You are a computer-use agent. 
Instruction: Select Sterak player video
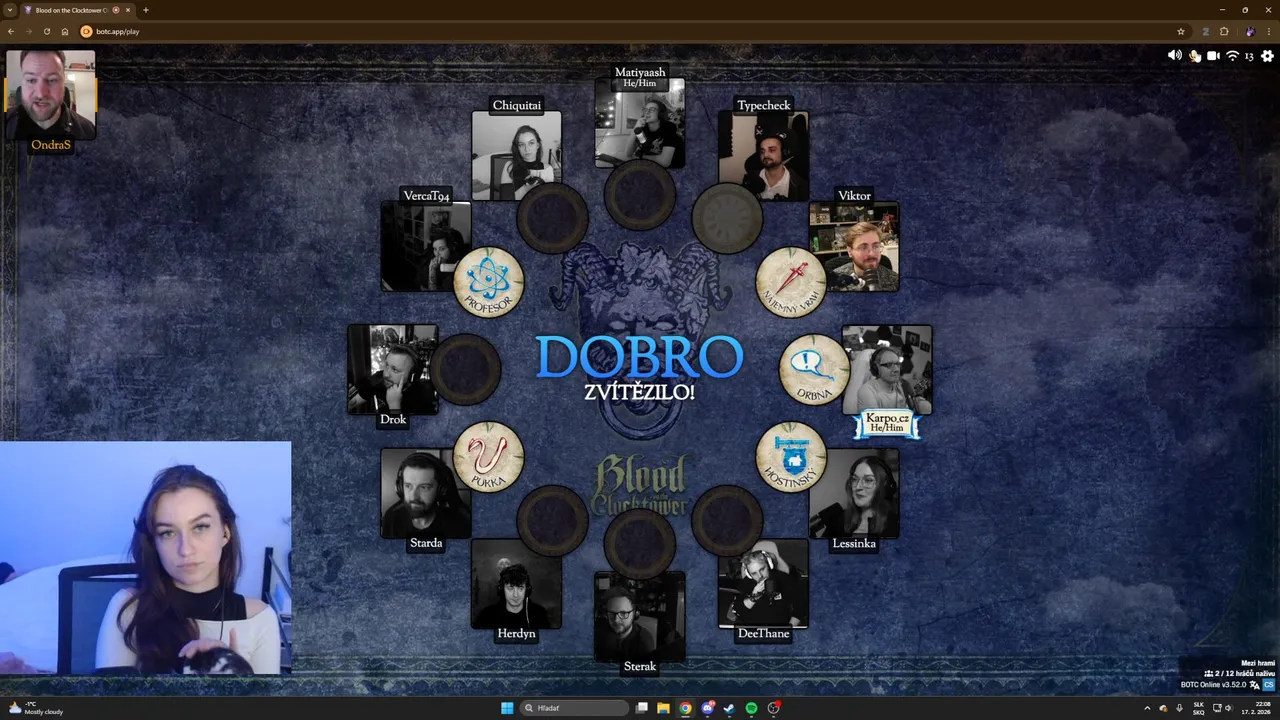640,616
